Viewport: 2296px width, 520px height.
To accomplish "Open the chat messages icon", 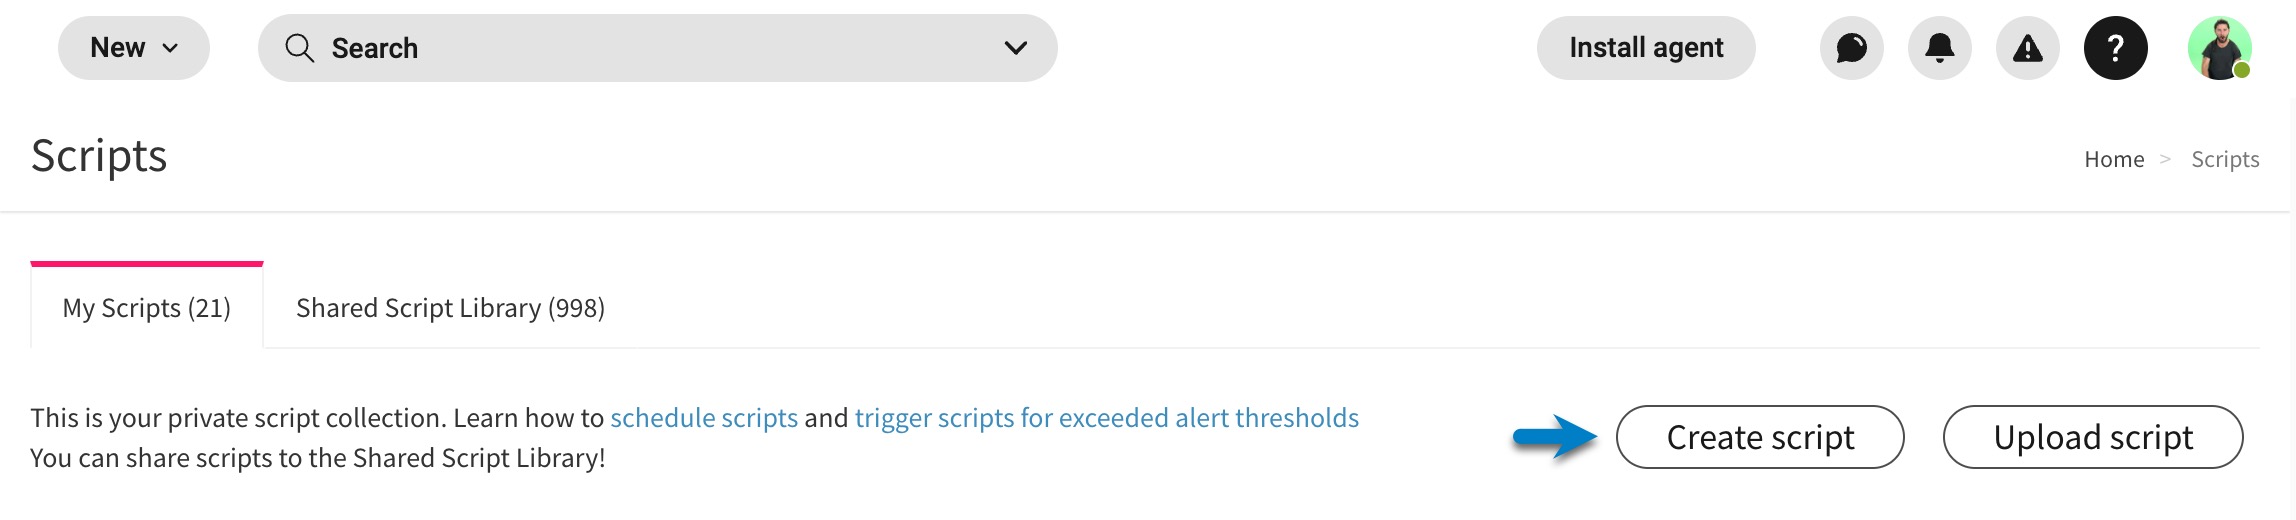I will coord(1851,48).
